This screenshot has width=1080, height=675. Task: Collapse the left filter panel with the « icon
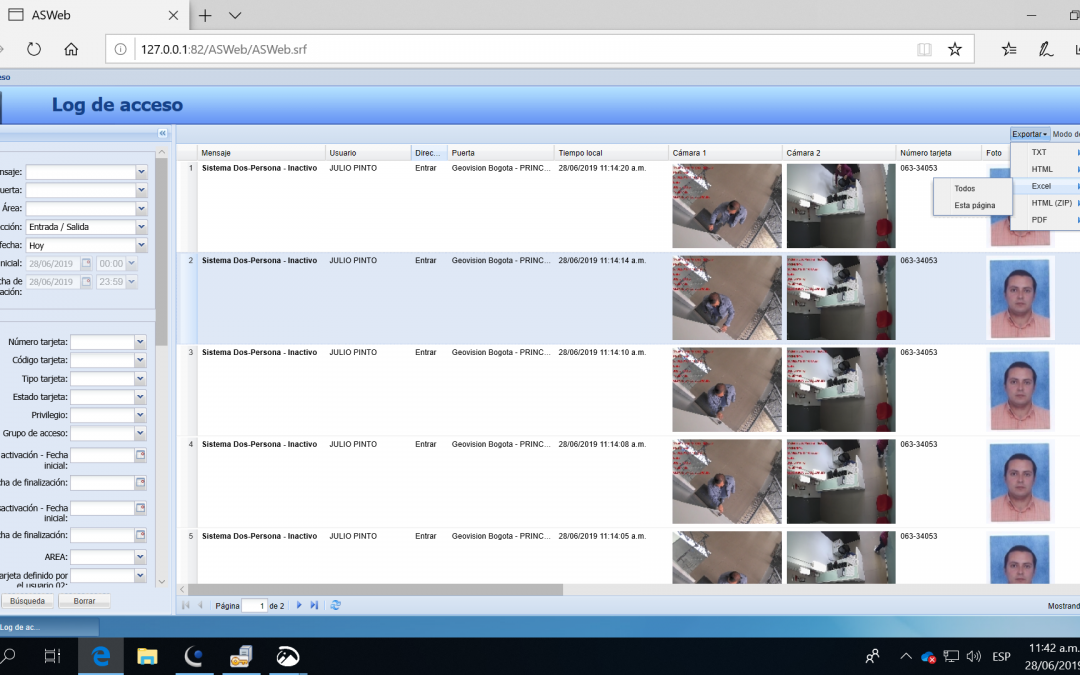(x=163, y=132)
